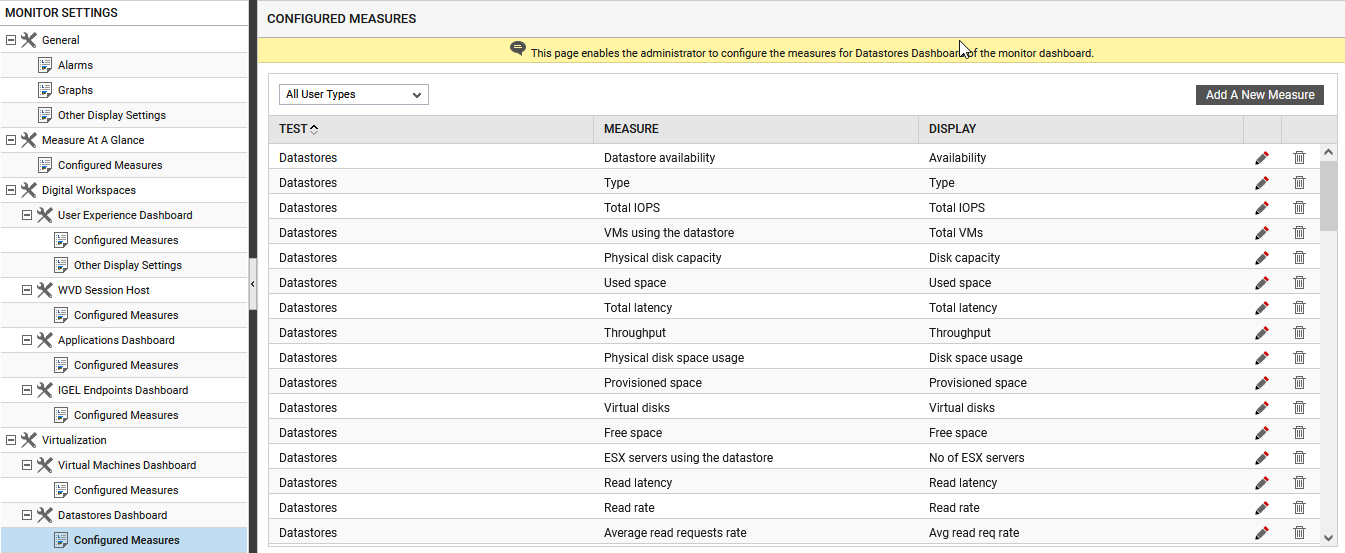This screenshot has height=553, width=1345.
Task: Click the measures table vertical scrollbar thumb
Action: click(x=1328, y=196)
